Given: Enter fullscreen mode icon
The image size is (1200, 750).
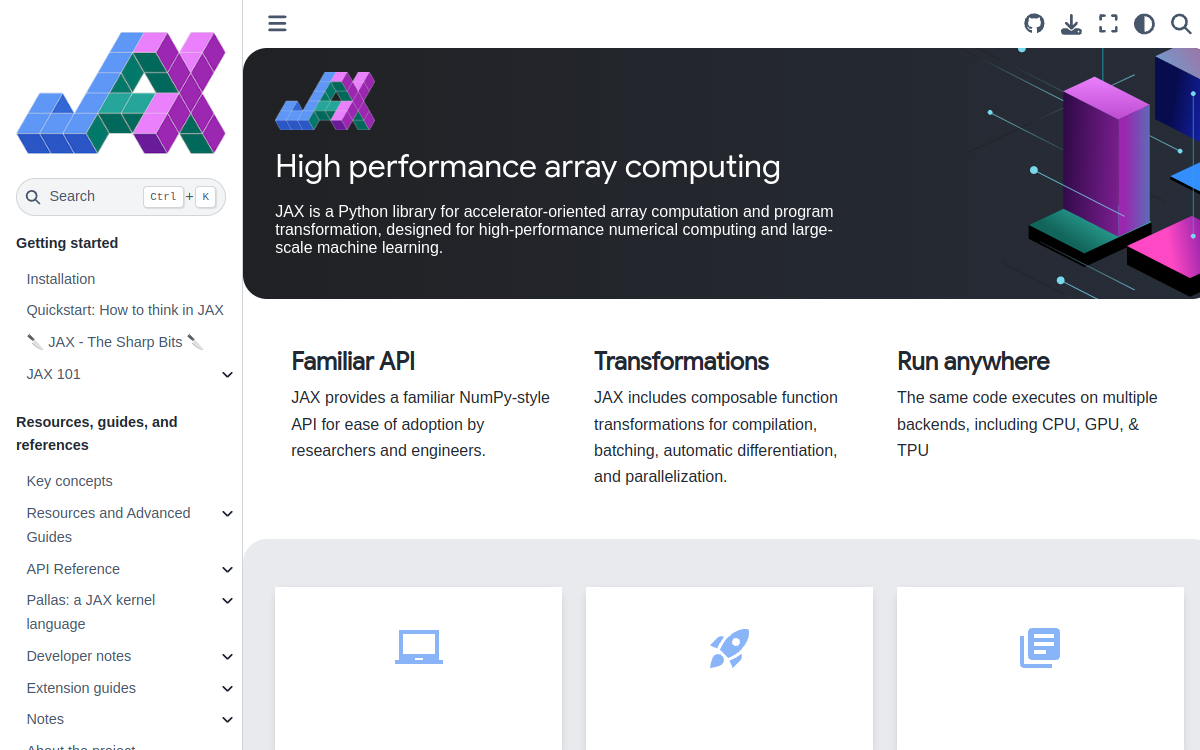Looking at the screenshot, I should click(1108, 23).
